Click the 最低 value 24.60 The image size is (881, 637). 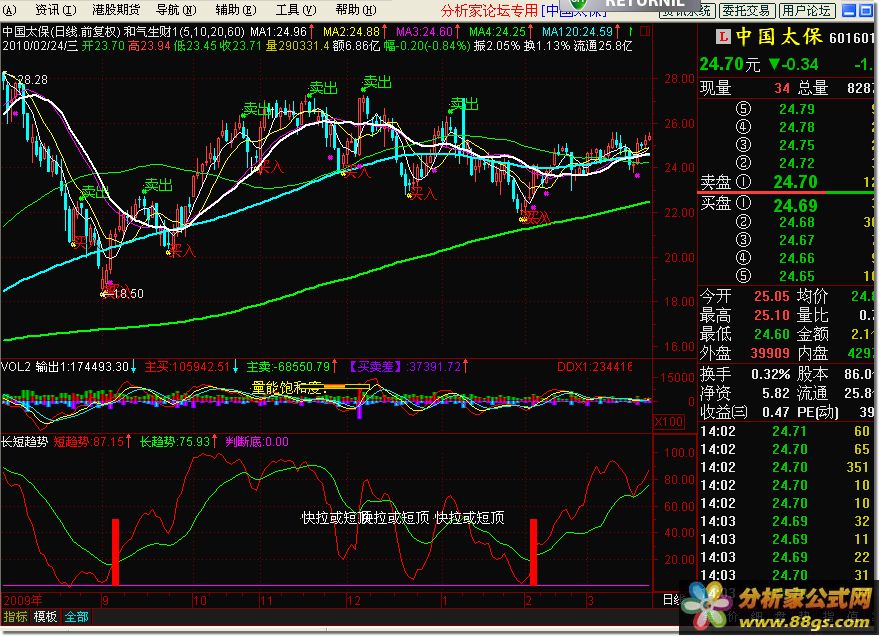tap(771, 334)
